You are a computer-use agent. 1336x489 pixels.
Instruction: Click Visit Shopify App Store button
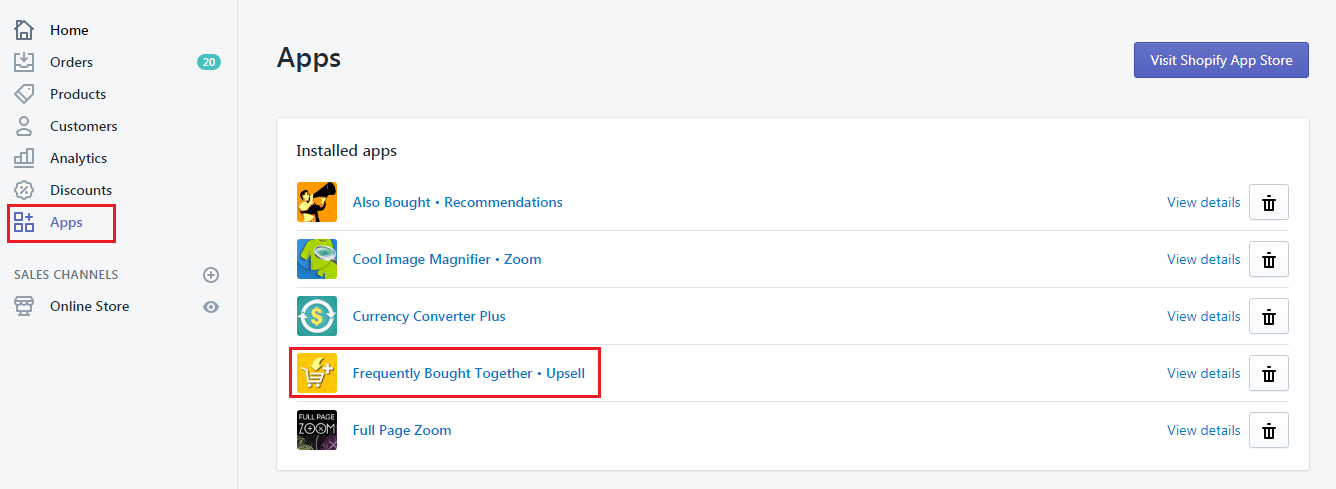(x=1221, y=60)
